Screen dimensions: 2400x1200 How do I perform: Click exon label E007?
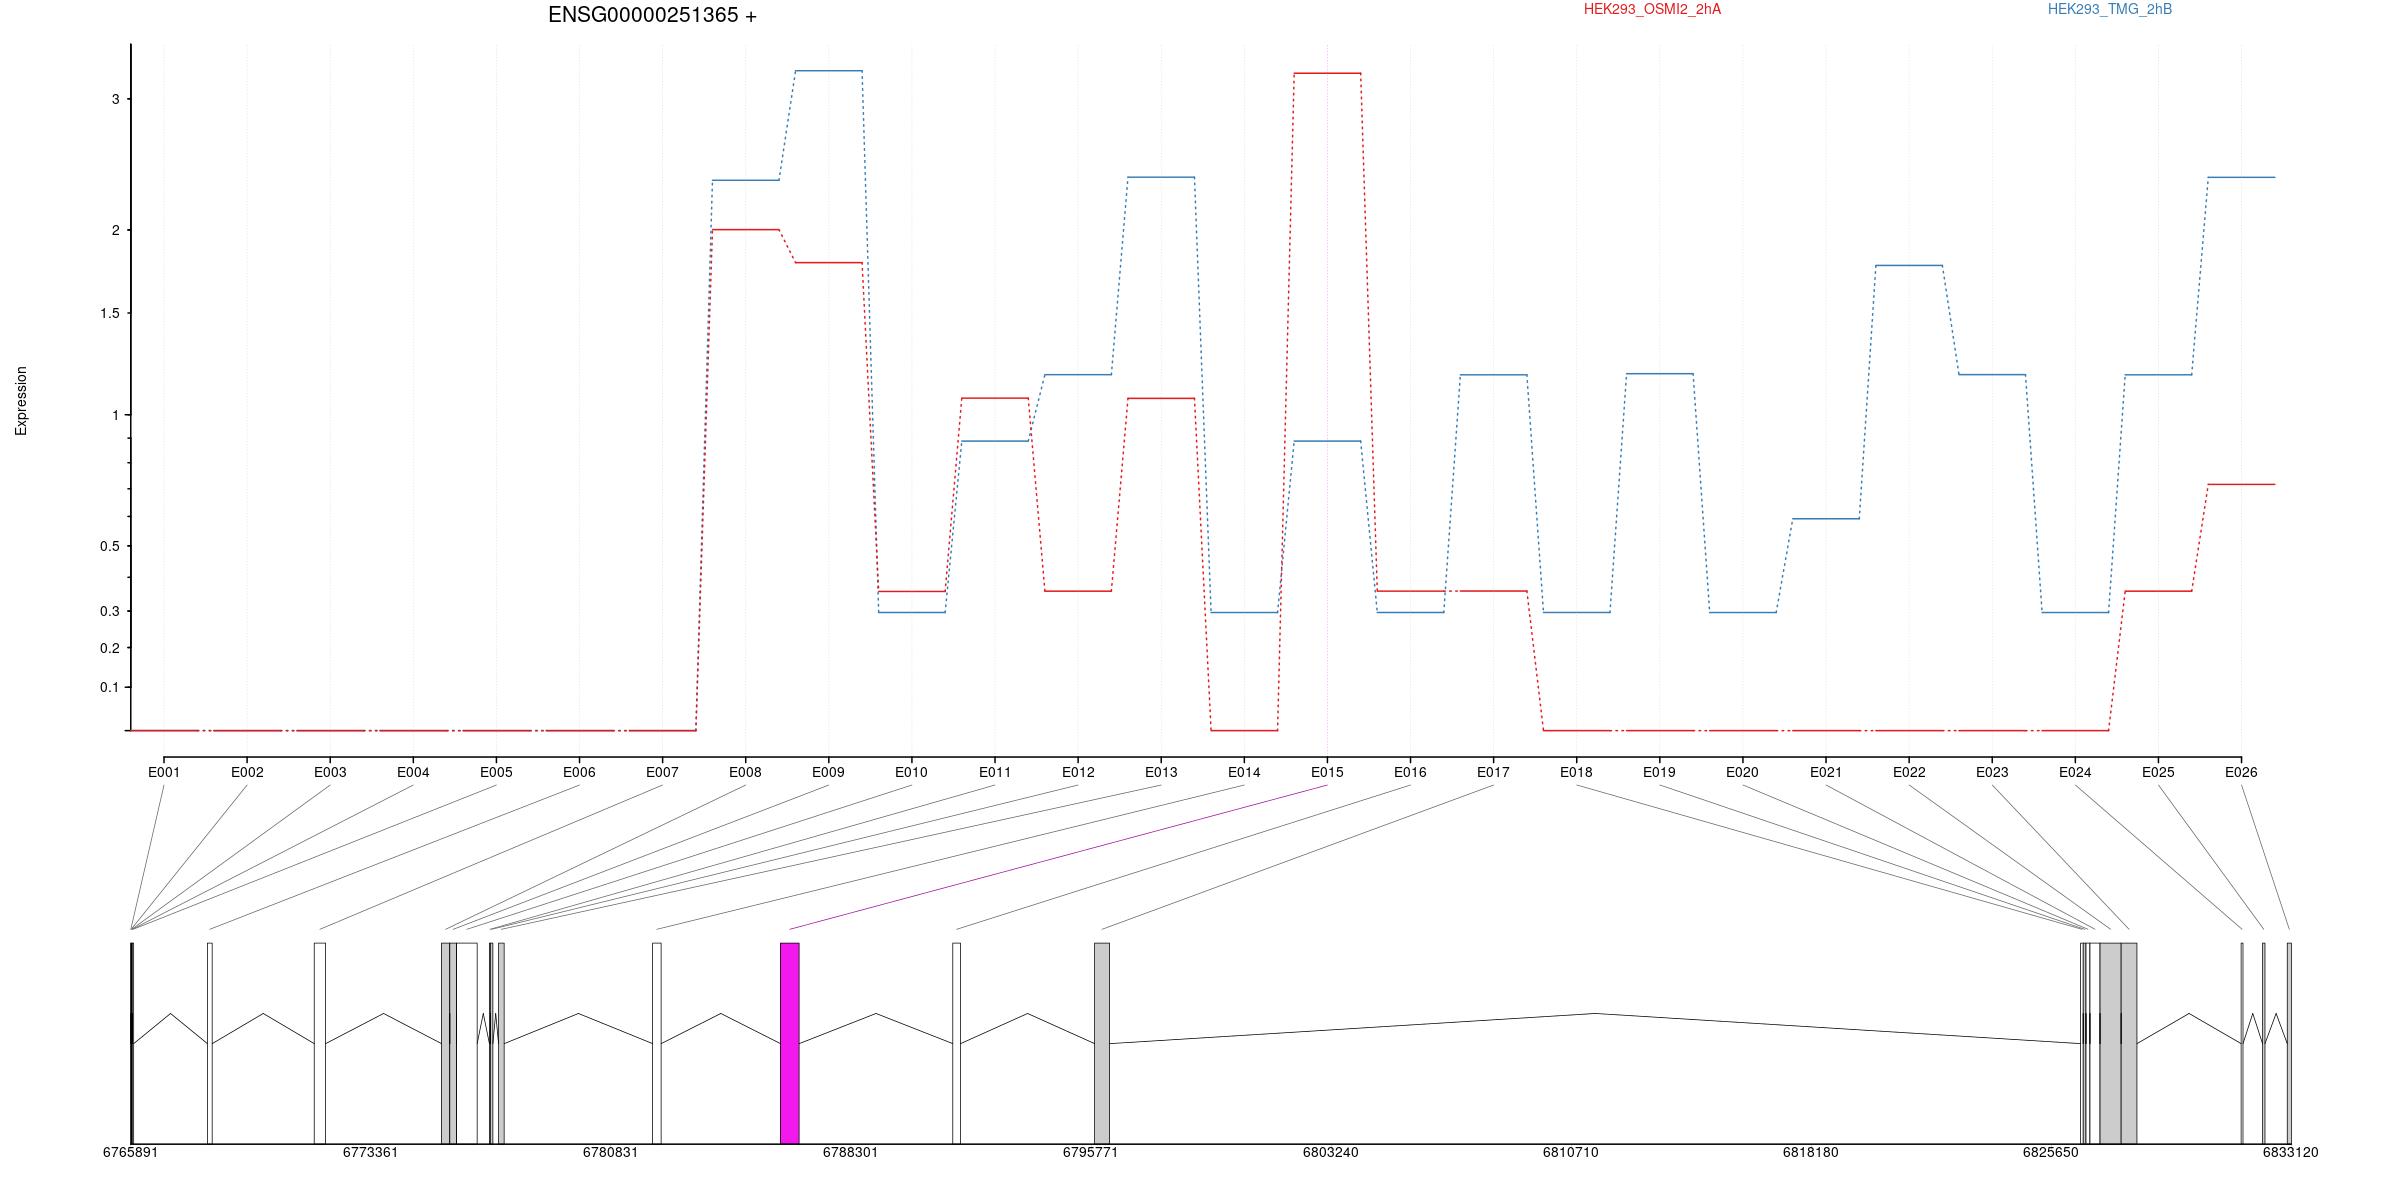point(662,772)
